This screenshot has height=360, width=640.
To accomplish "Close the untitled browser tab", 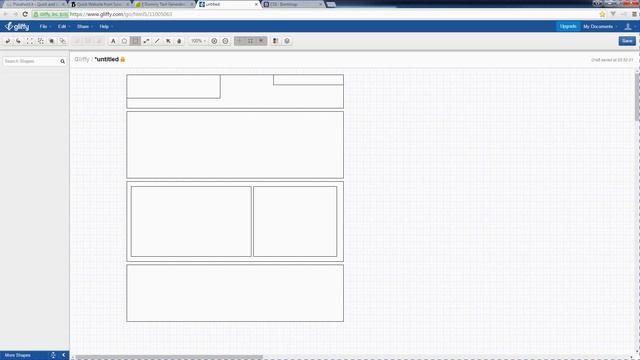I will [x=256, y=4].
